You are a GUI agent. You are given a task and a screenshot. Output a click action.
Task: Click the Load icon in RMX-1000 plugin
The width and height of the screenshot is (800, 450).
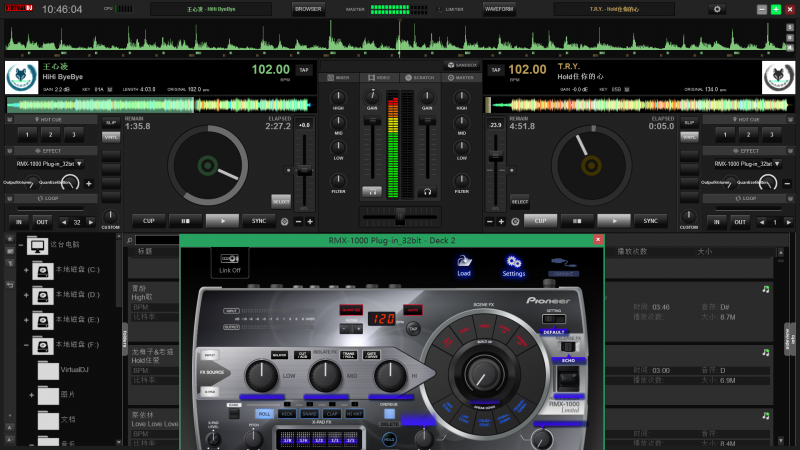464,262
